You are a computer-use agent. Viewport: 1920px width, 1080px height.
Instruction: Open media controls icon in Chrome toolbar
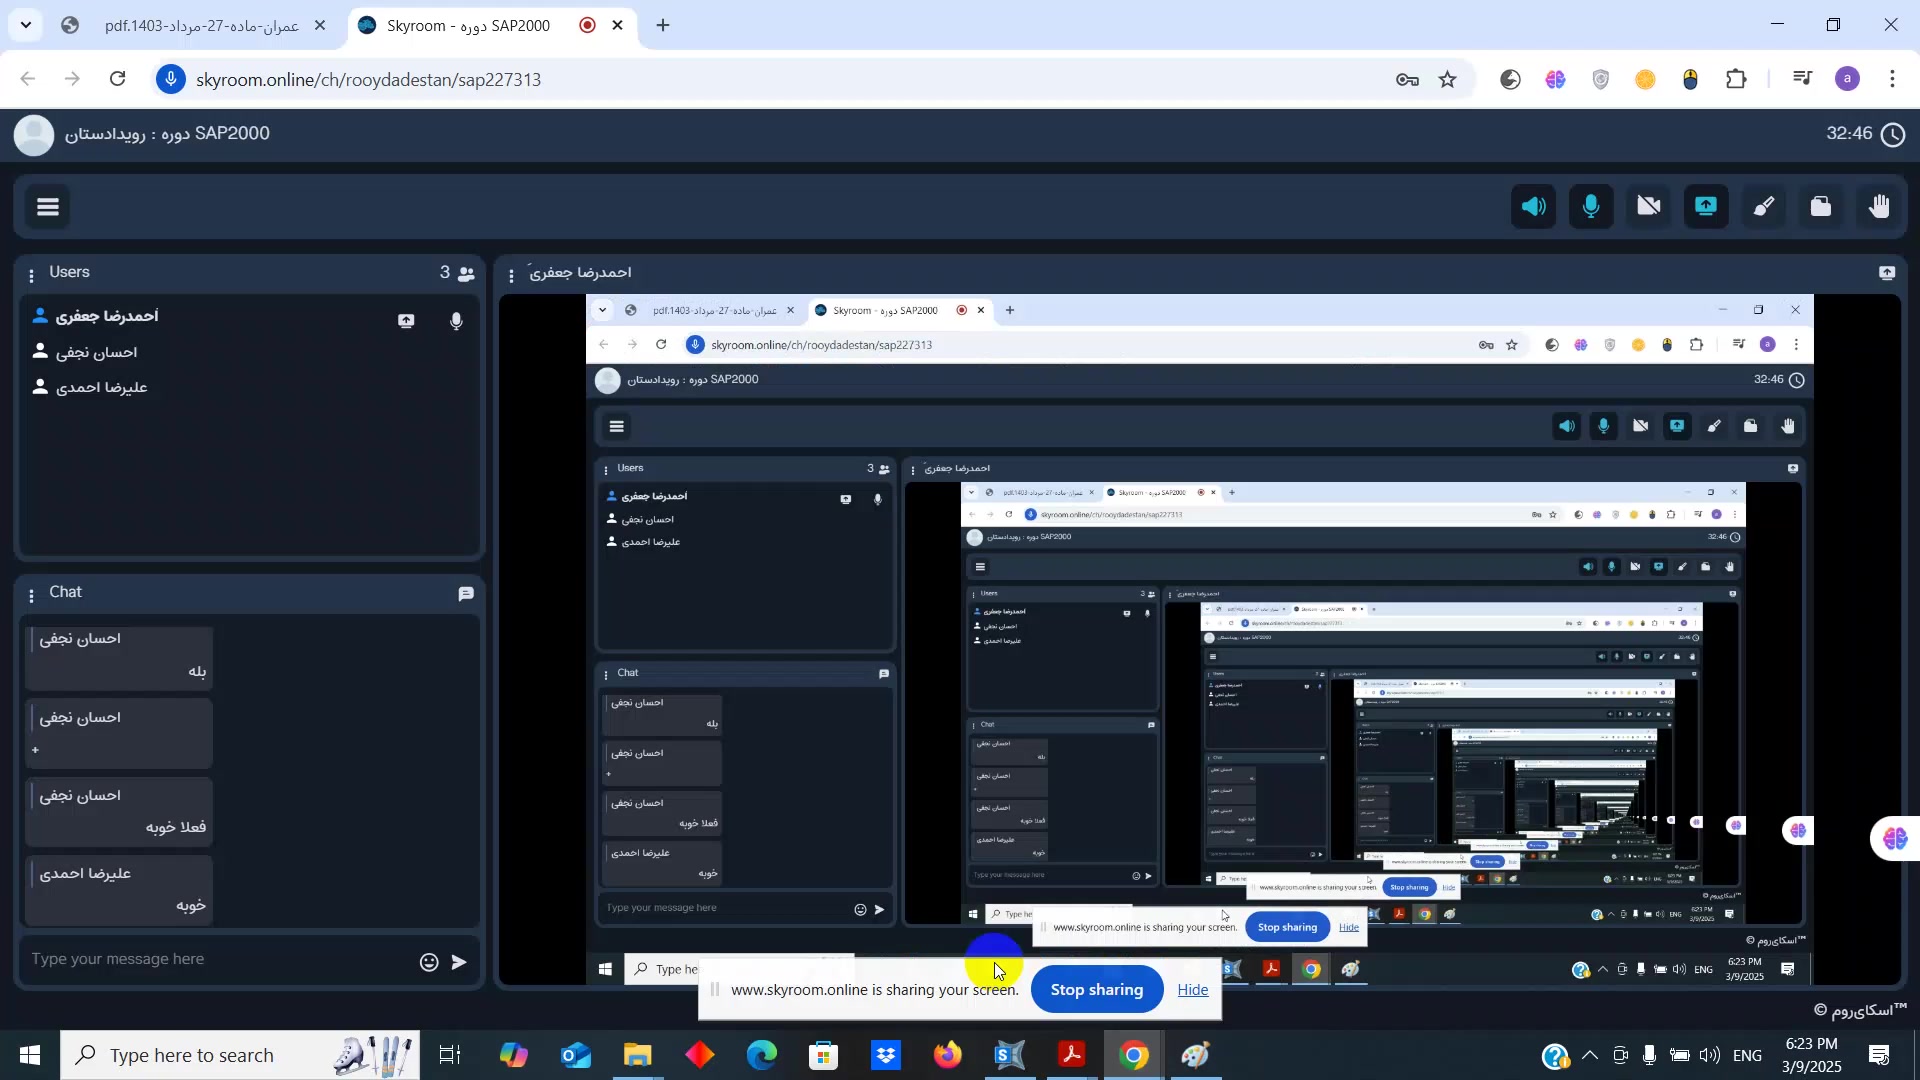coord(1803,79)
